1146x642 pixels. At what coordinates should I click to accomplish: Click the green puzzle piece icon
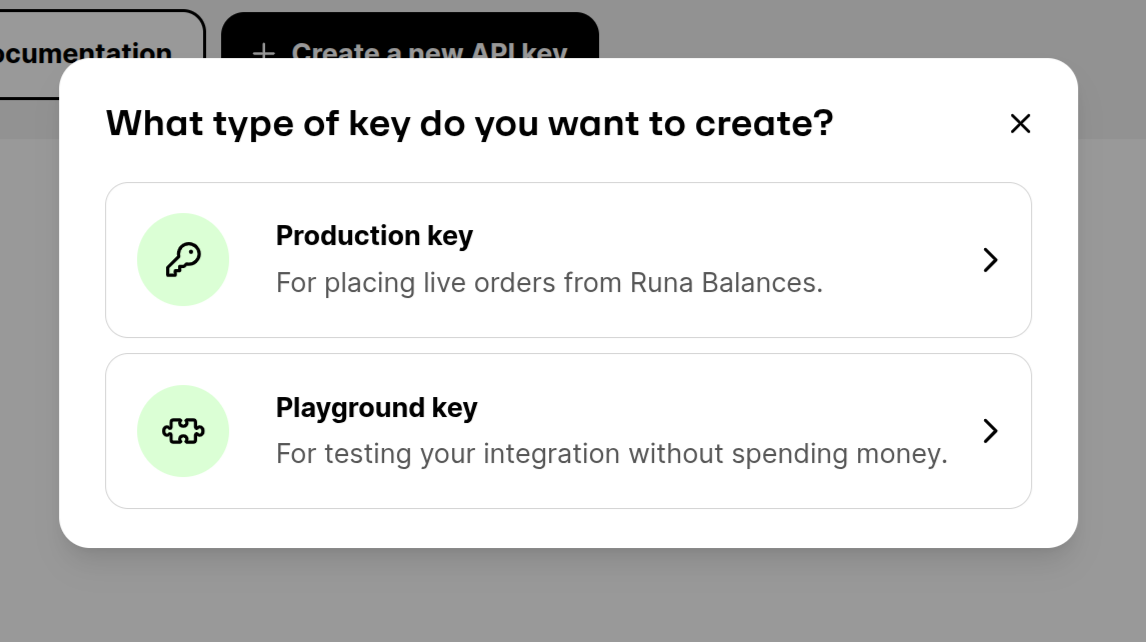coord(183,431)
